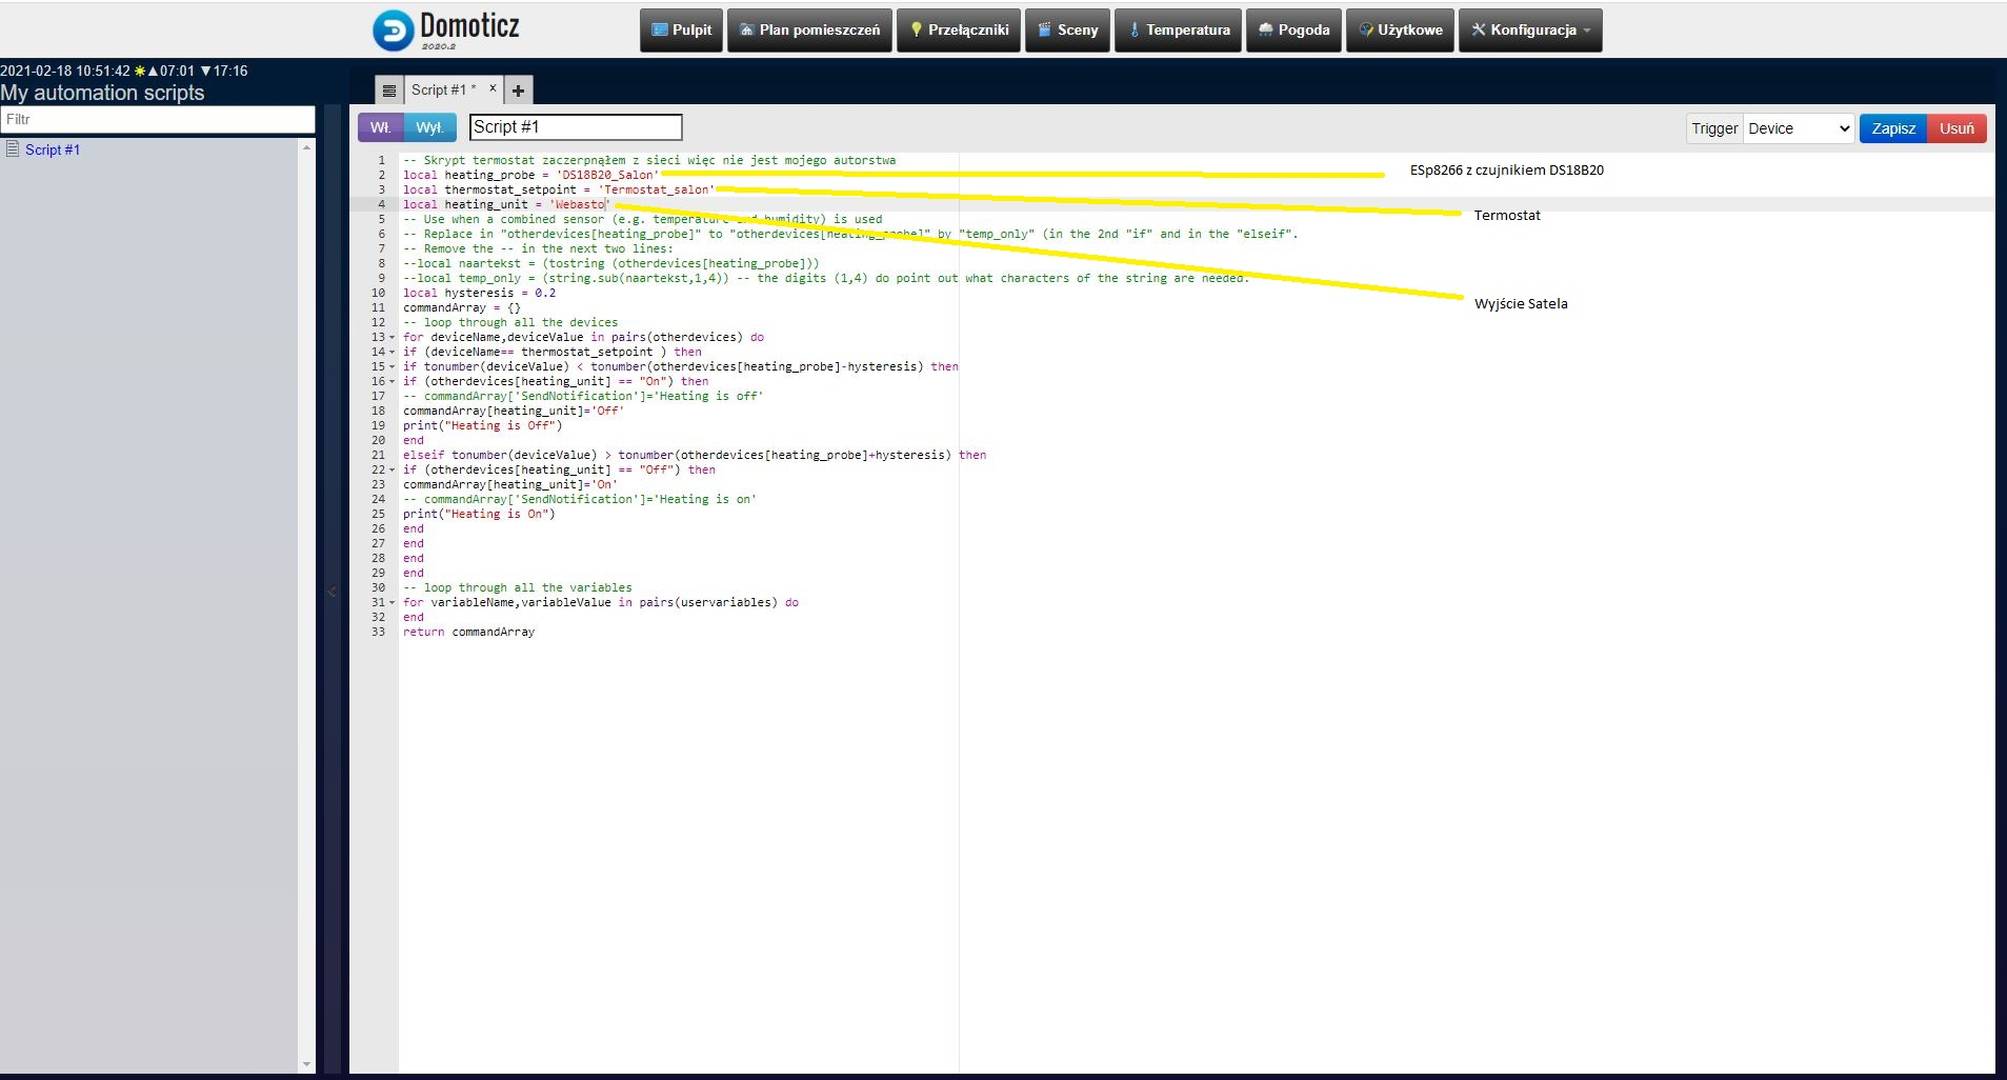Save the script with Zapisz button
The width and height of the screenshot is (2007, 1080).
point(1893,128)
